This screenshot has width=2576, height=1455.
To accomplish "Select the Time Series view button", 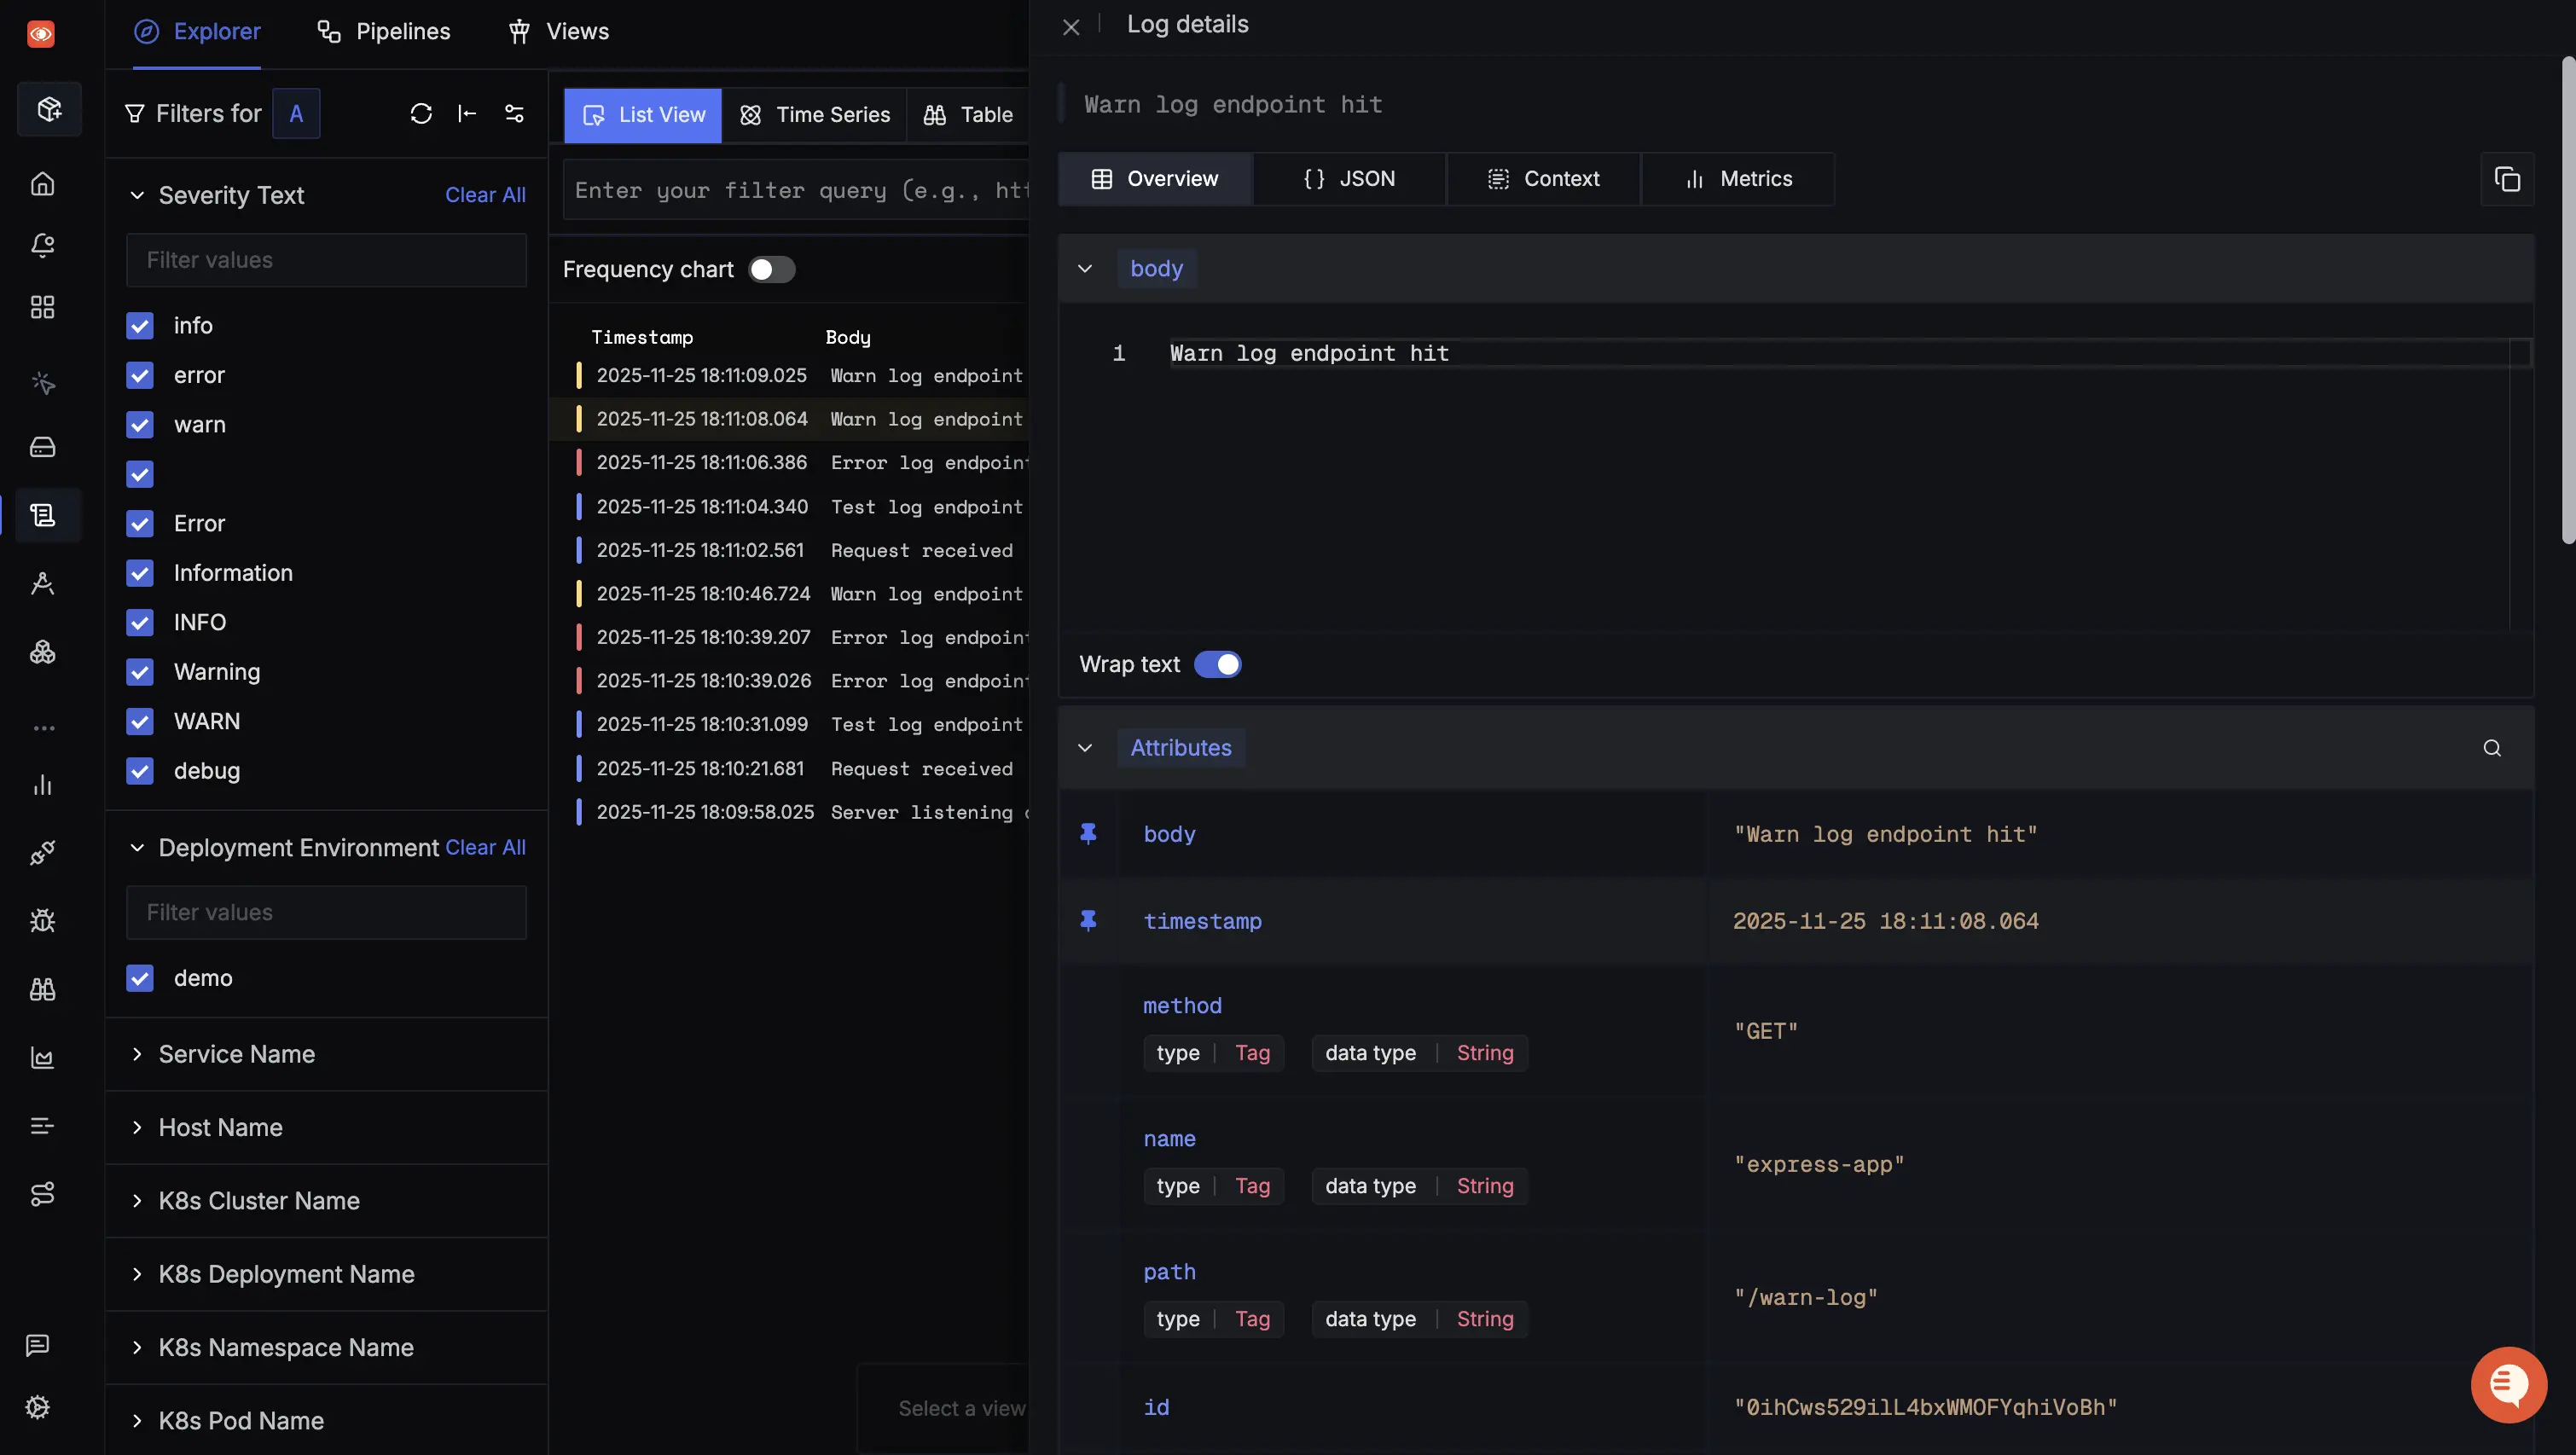I will coord(814,115).
